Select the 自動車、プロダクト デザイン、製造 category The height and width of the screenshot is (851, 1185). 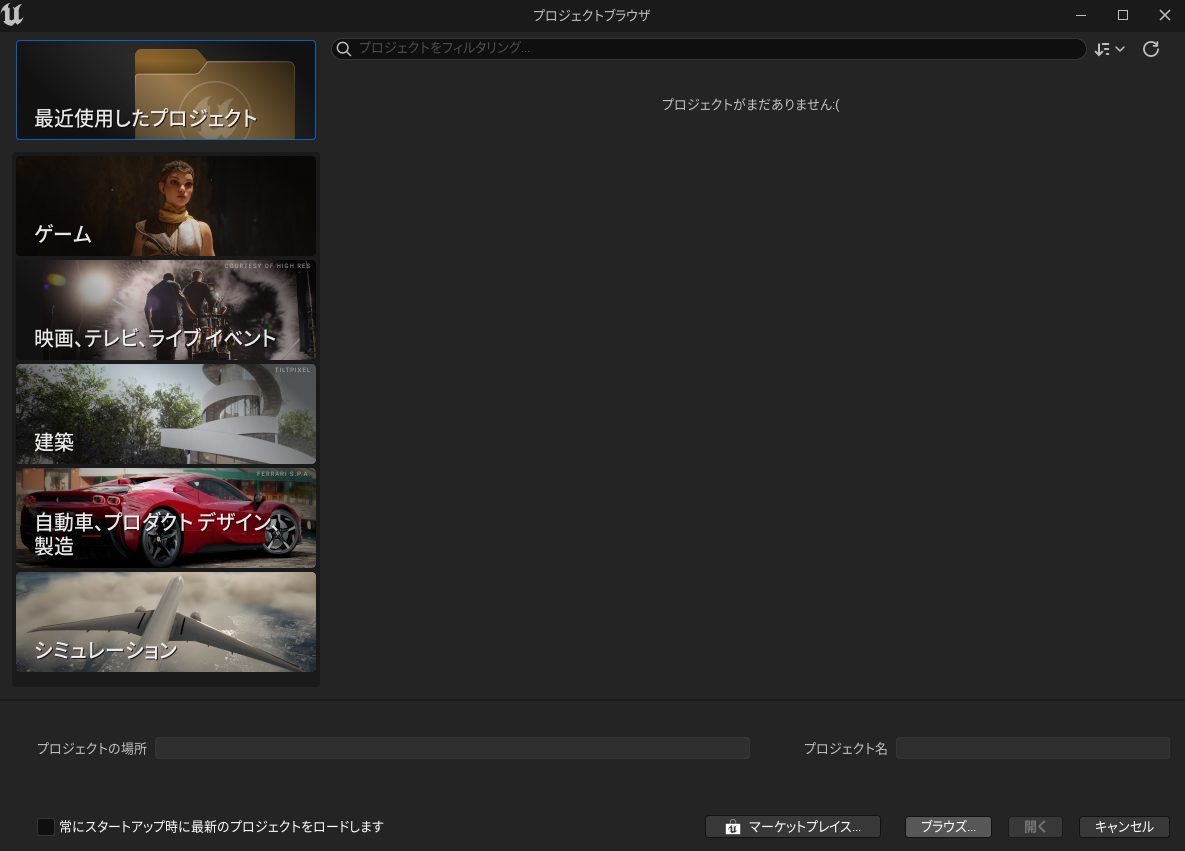point(165,518)
